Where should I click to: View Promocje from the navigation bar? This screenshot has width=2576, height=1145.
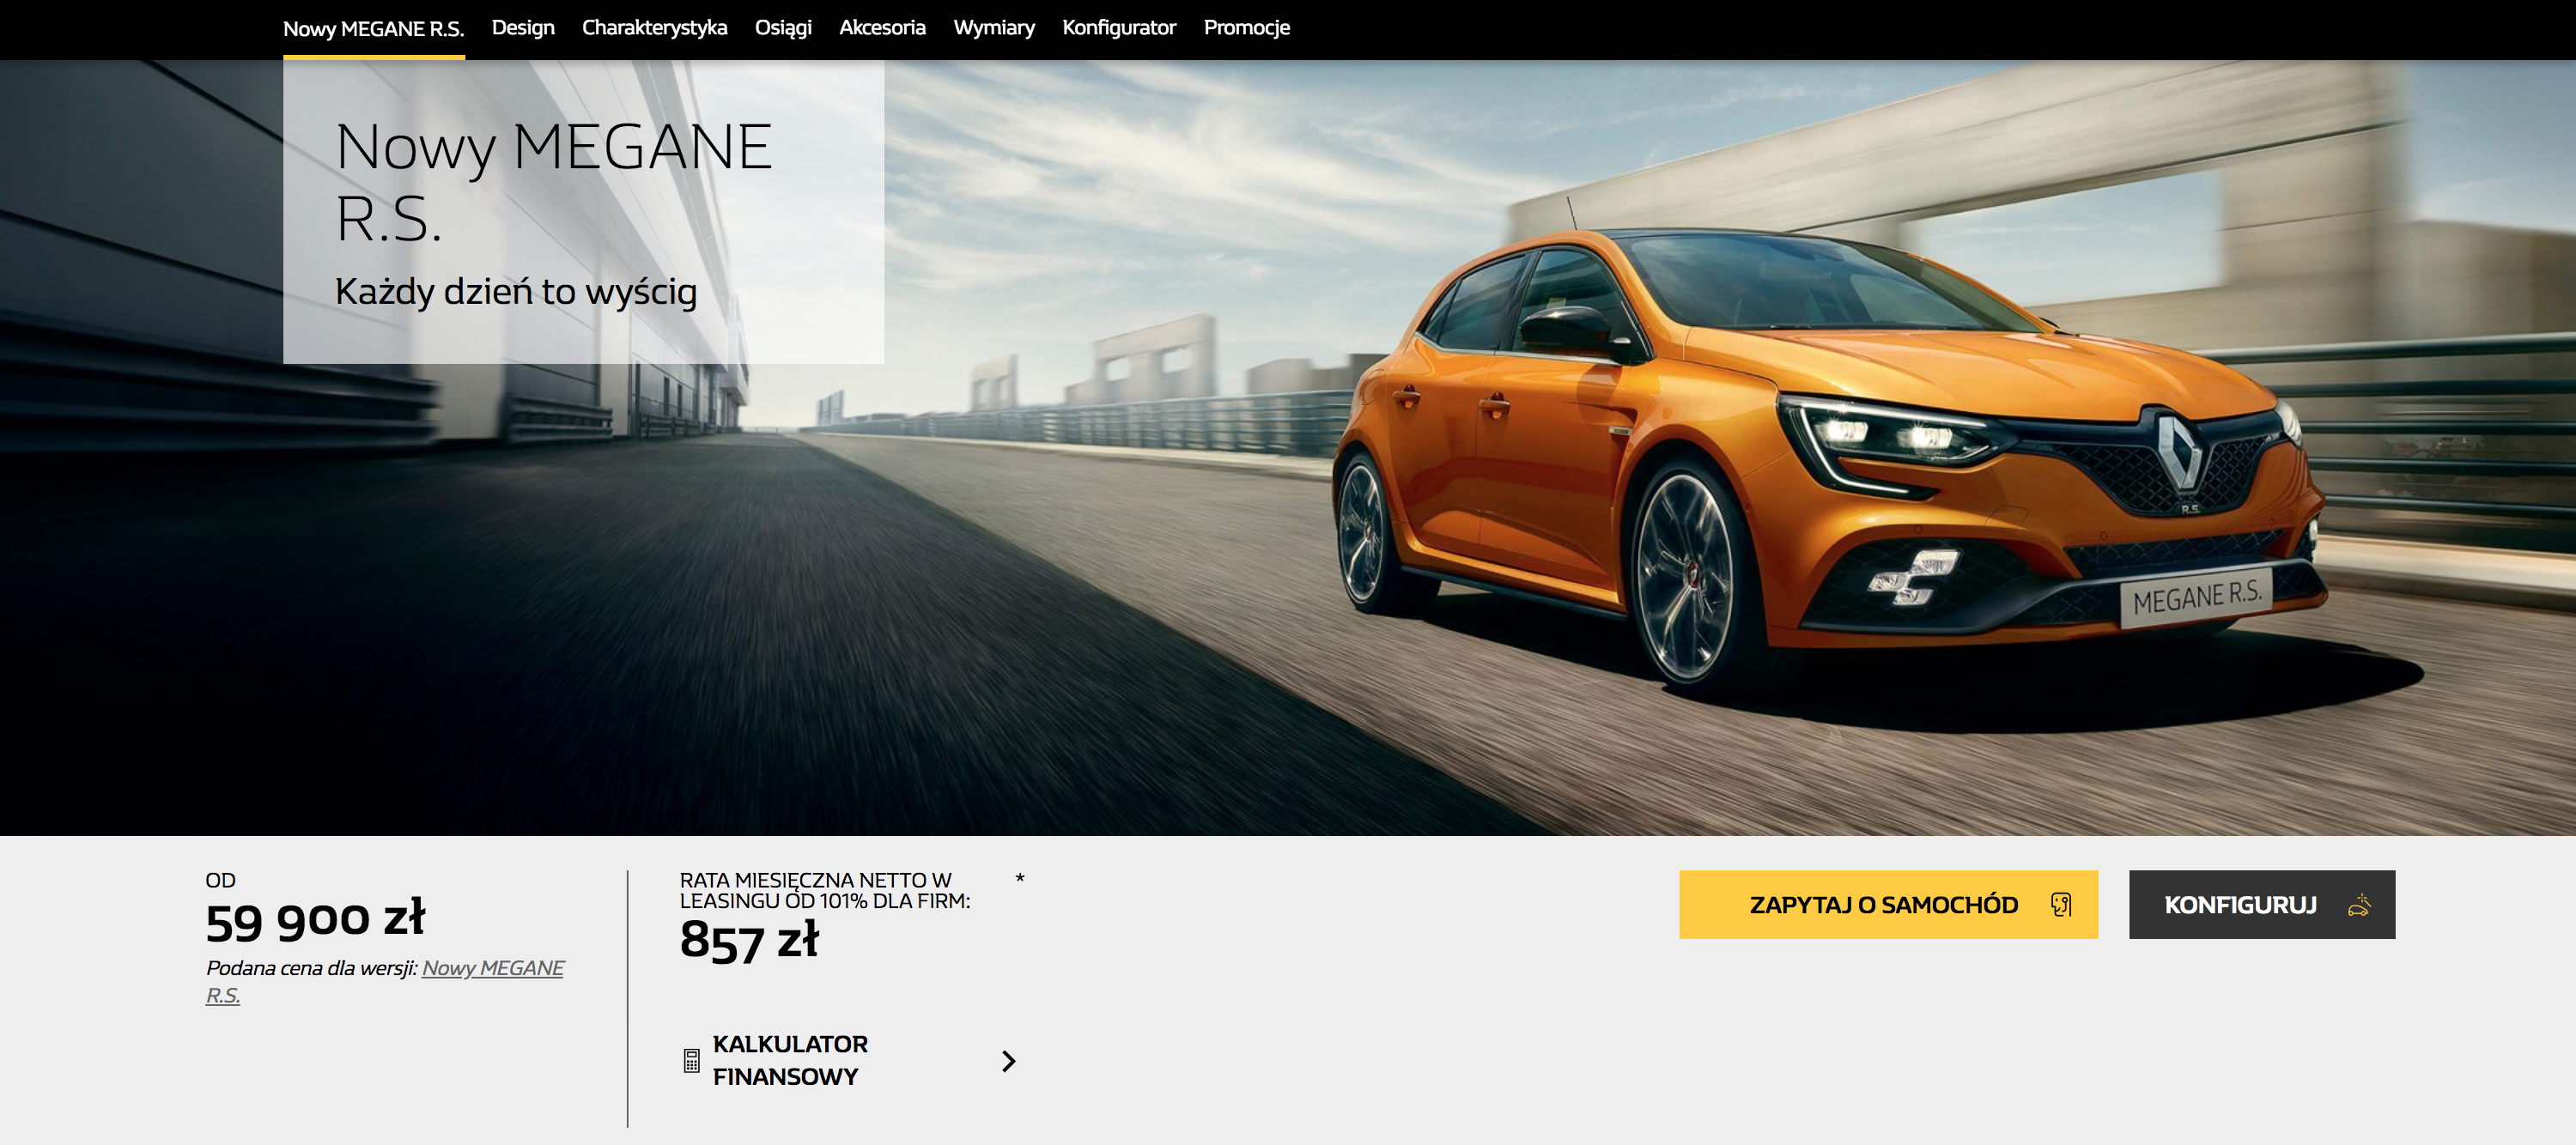click(1246, 28)
